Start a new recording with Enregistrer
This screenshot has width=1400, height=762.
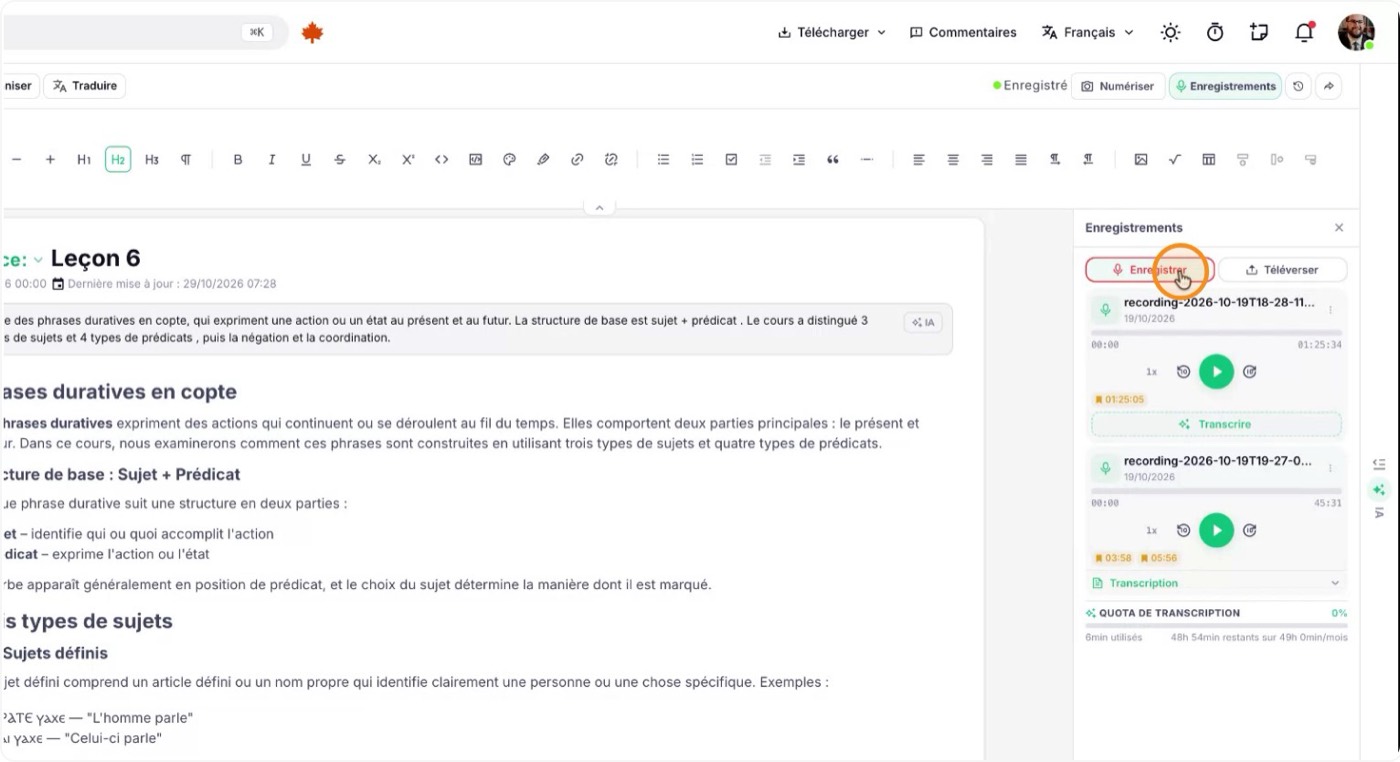1150,270
